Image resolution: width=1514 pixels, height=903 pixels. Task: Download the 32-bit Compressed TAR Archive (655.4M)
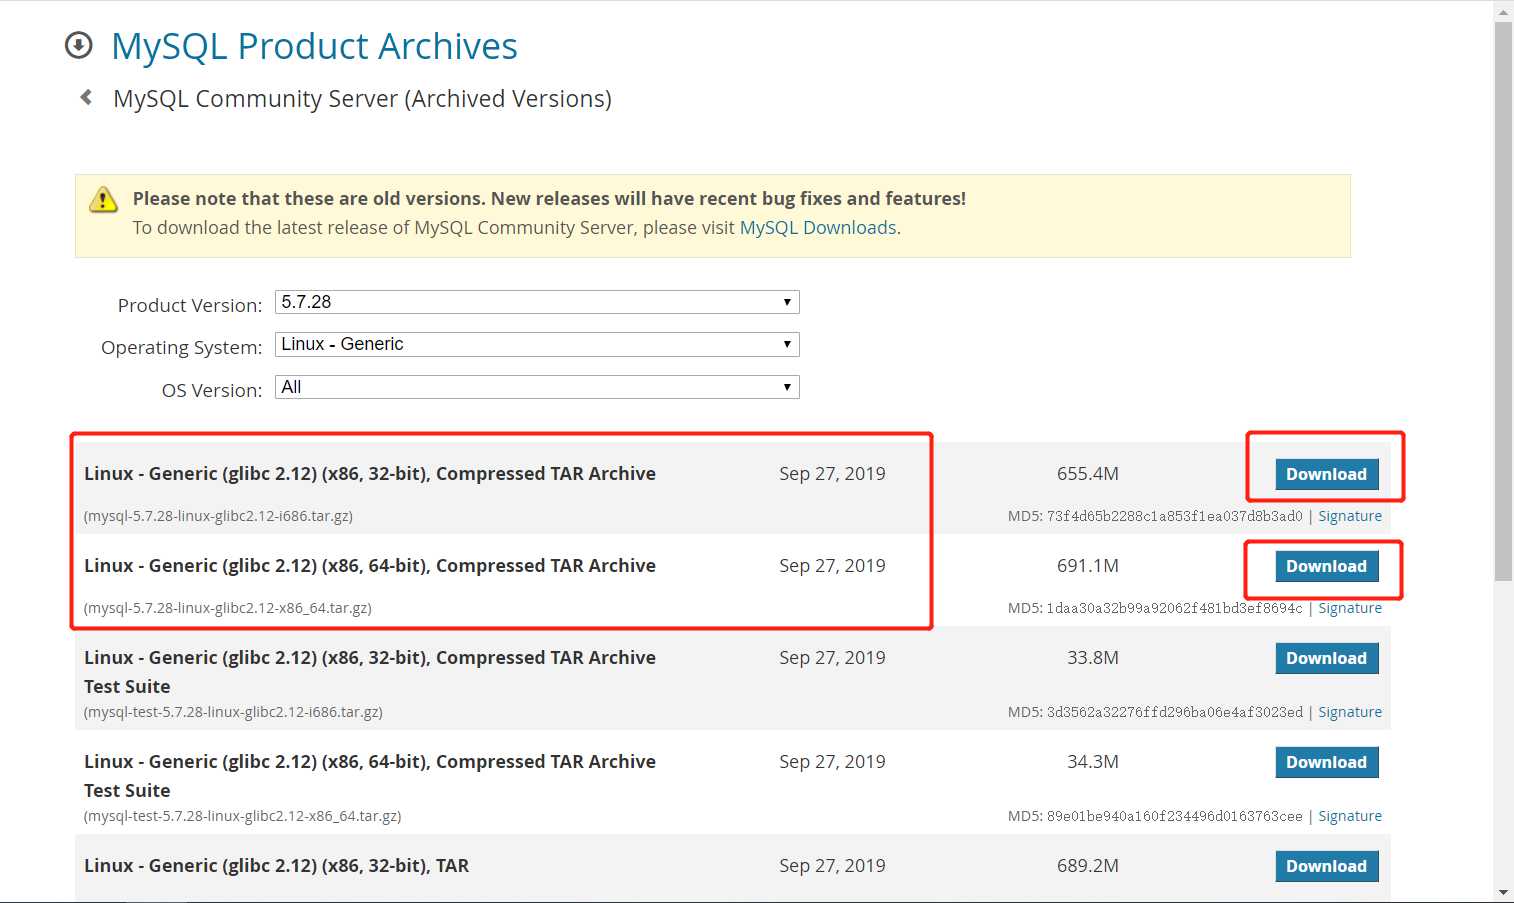[x=1327, y=474]
